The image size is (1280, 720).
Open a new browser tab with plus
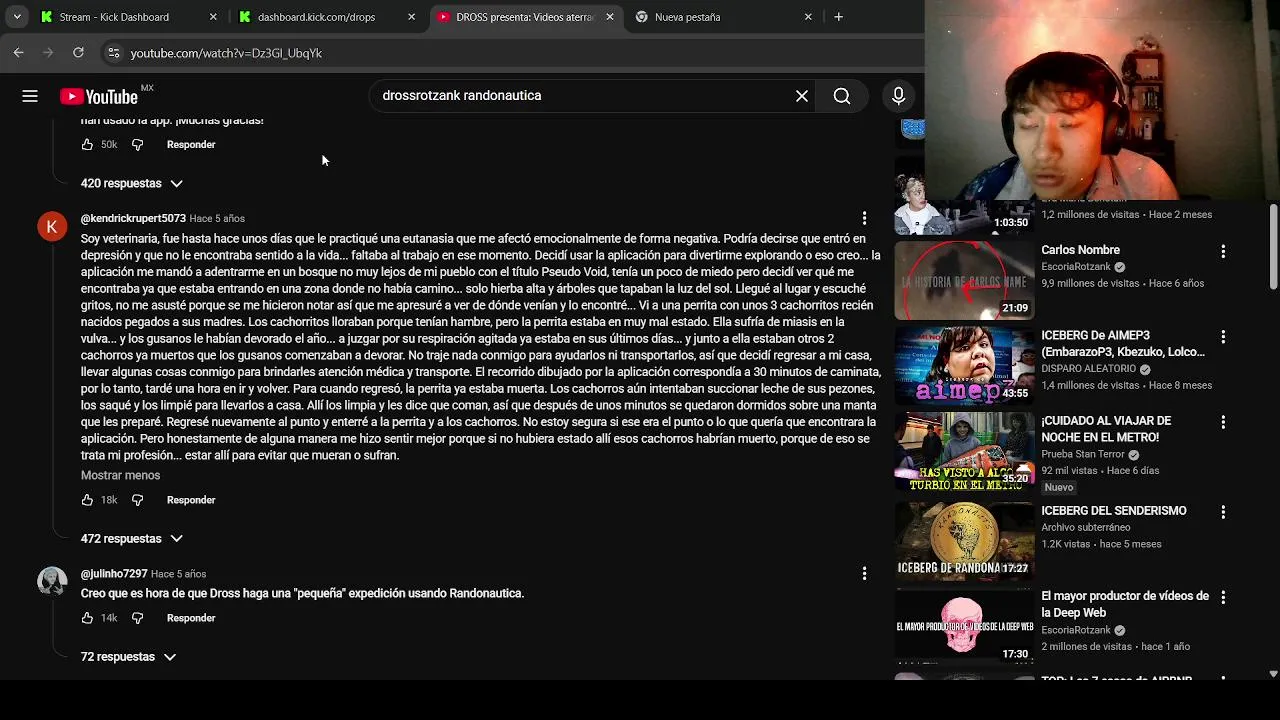(838, 17)
